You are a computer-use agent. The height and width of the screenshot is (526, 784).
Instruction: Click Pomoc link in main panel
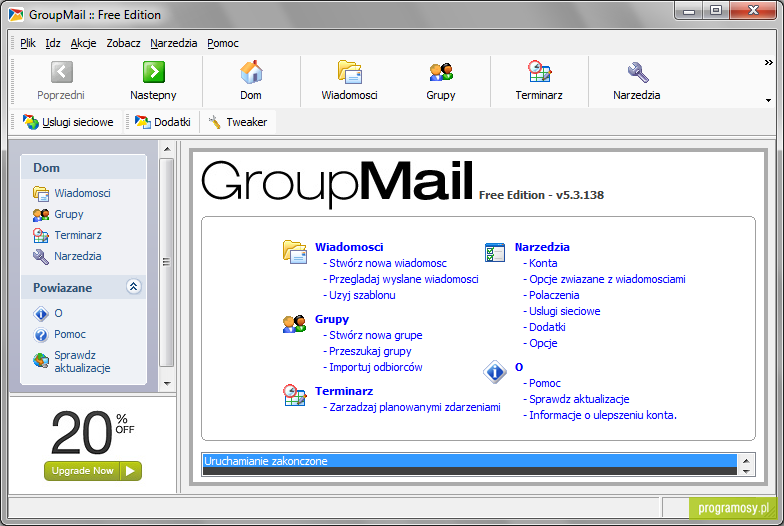544,383
